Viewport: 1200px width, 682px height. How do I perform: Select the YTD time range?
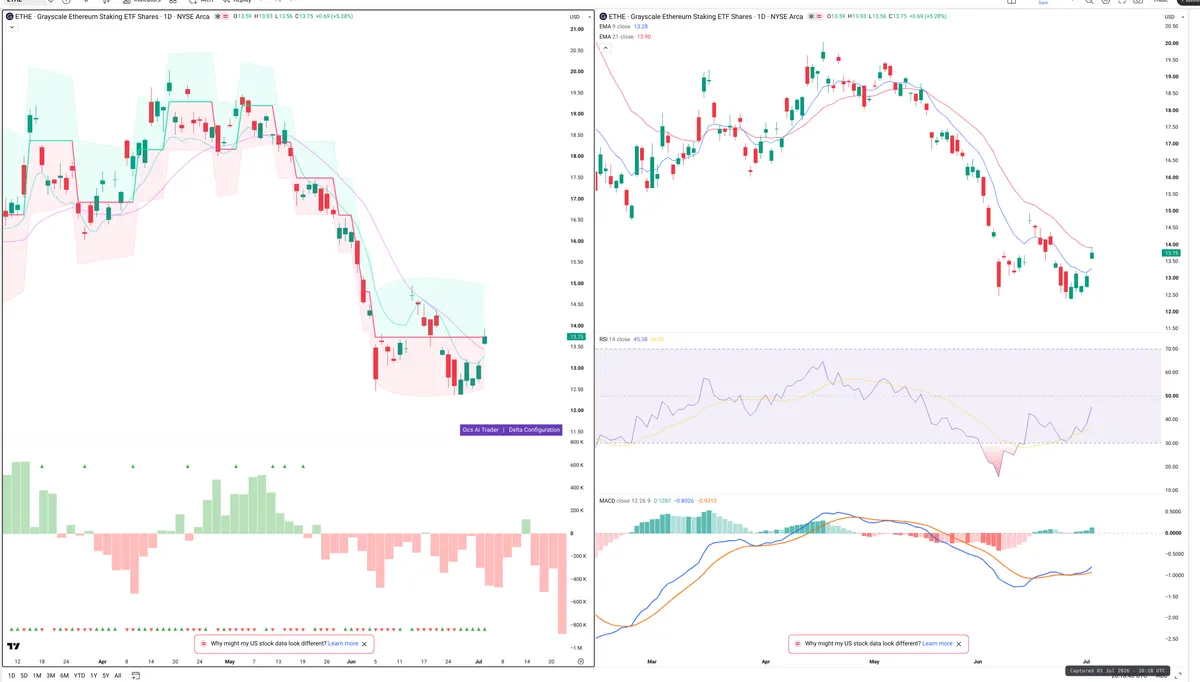coord(79,676)
